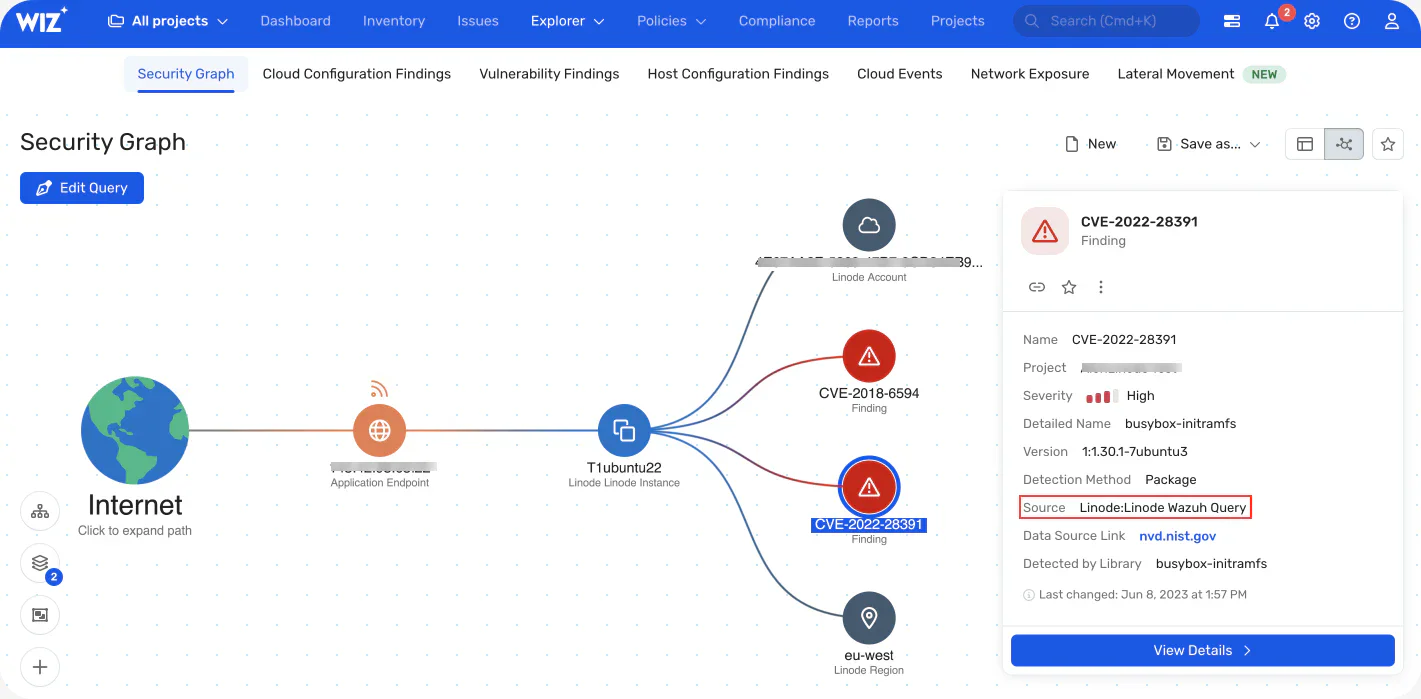Viewport: 1421px width, 699px height.
Task: Open the nvd.nist.gov data source link
Action: [1177, 535]
